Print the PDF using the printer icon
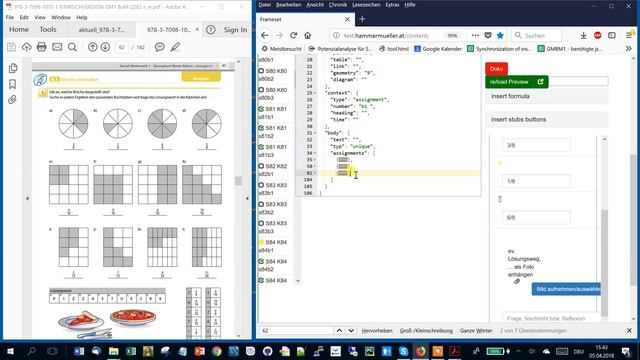The width and height of the screenshot is (640, 360). tap(41, 47)
